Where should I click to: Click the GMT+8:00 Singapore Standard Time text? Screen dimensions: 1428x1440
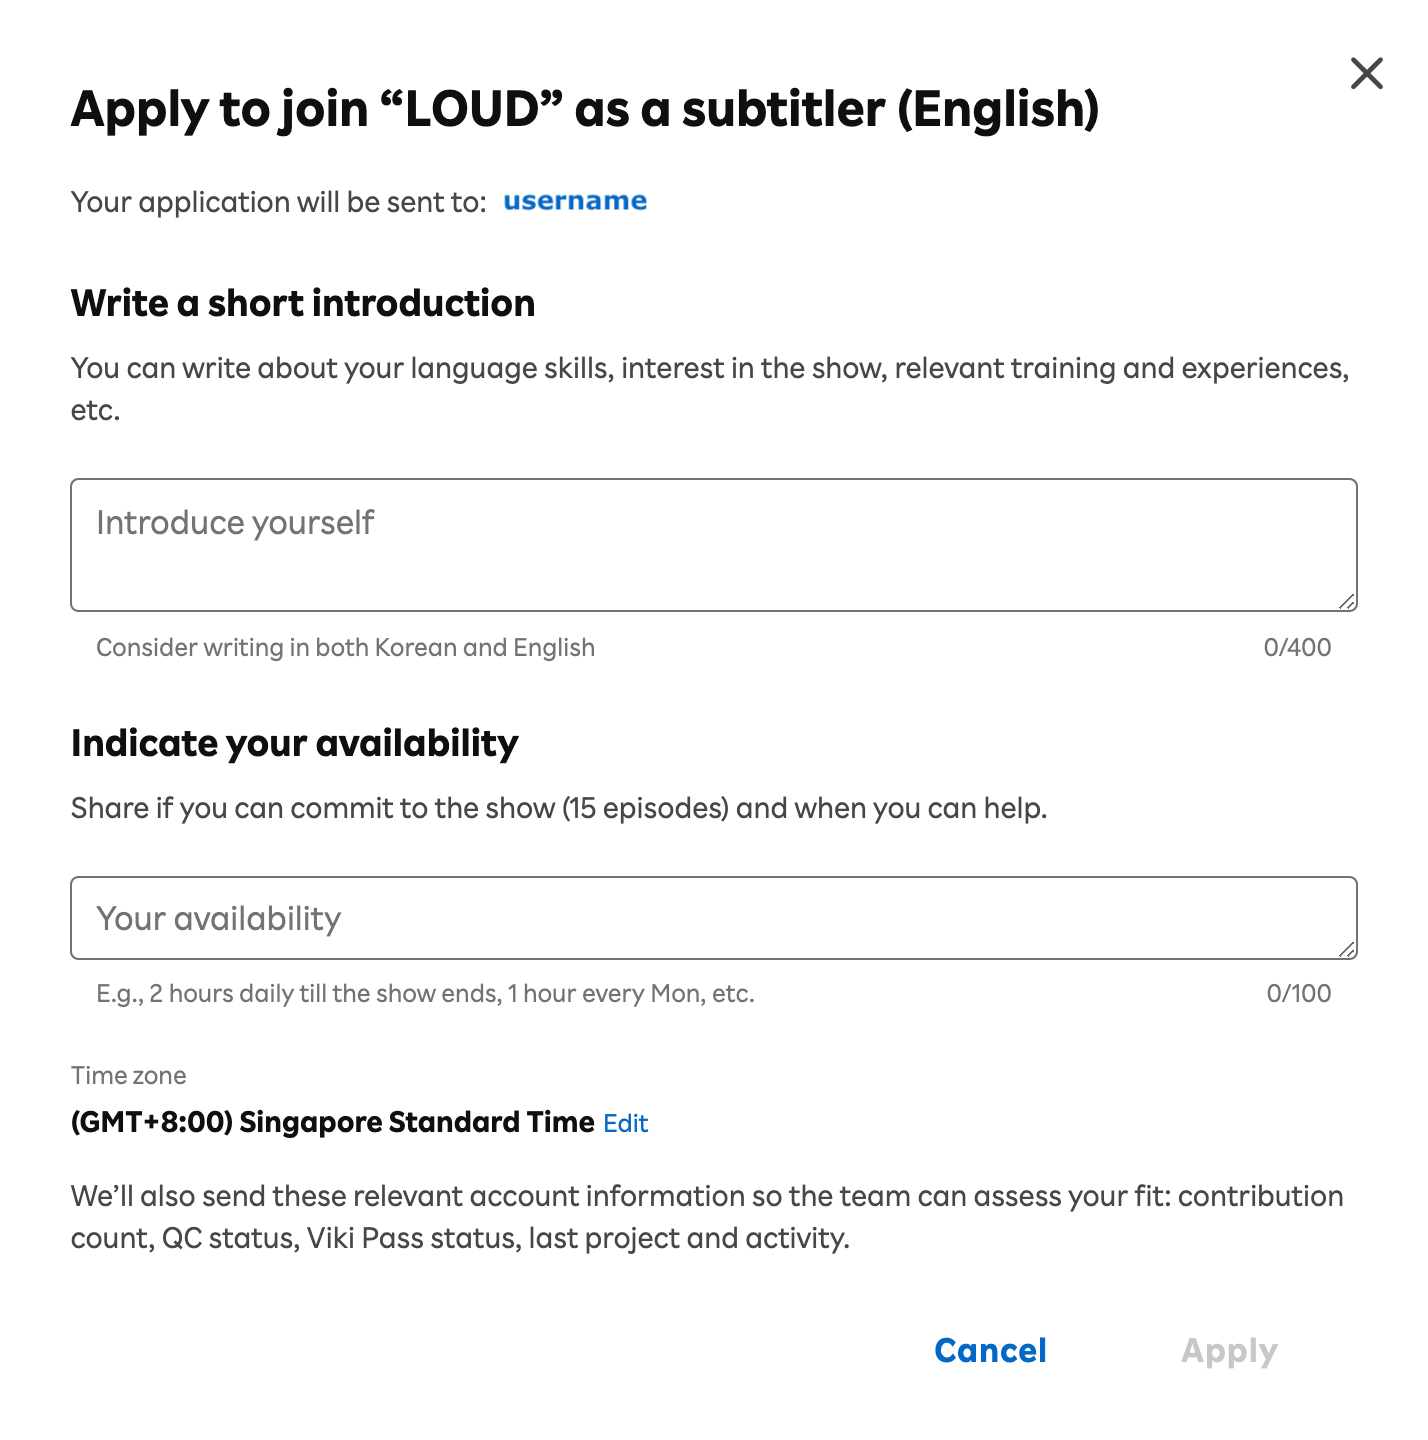pos(332,1122)
